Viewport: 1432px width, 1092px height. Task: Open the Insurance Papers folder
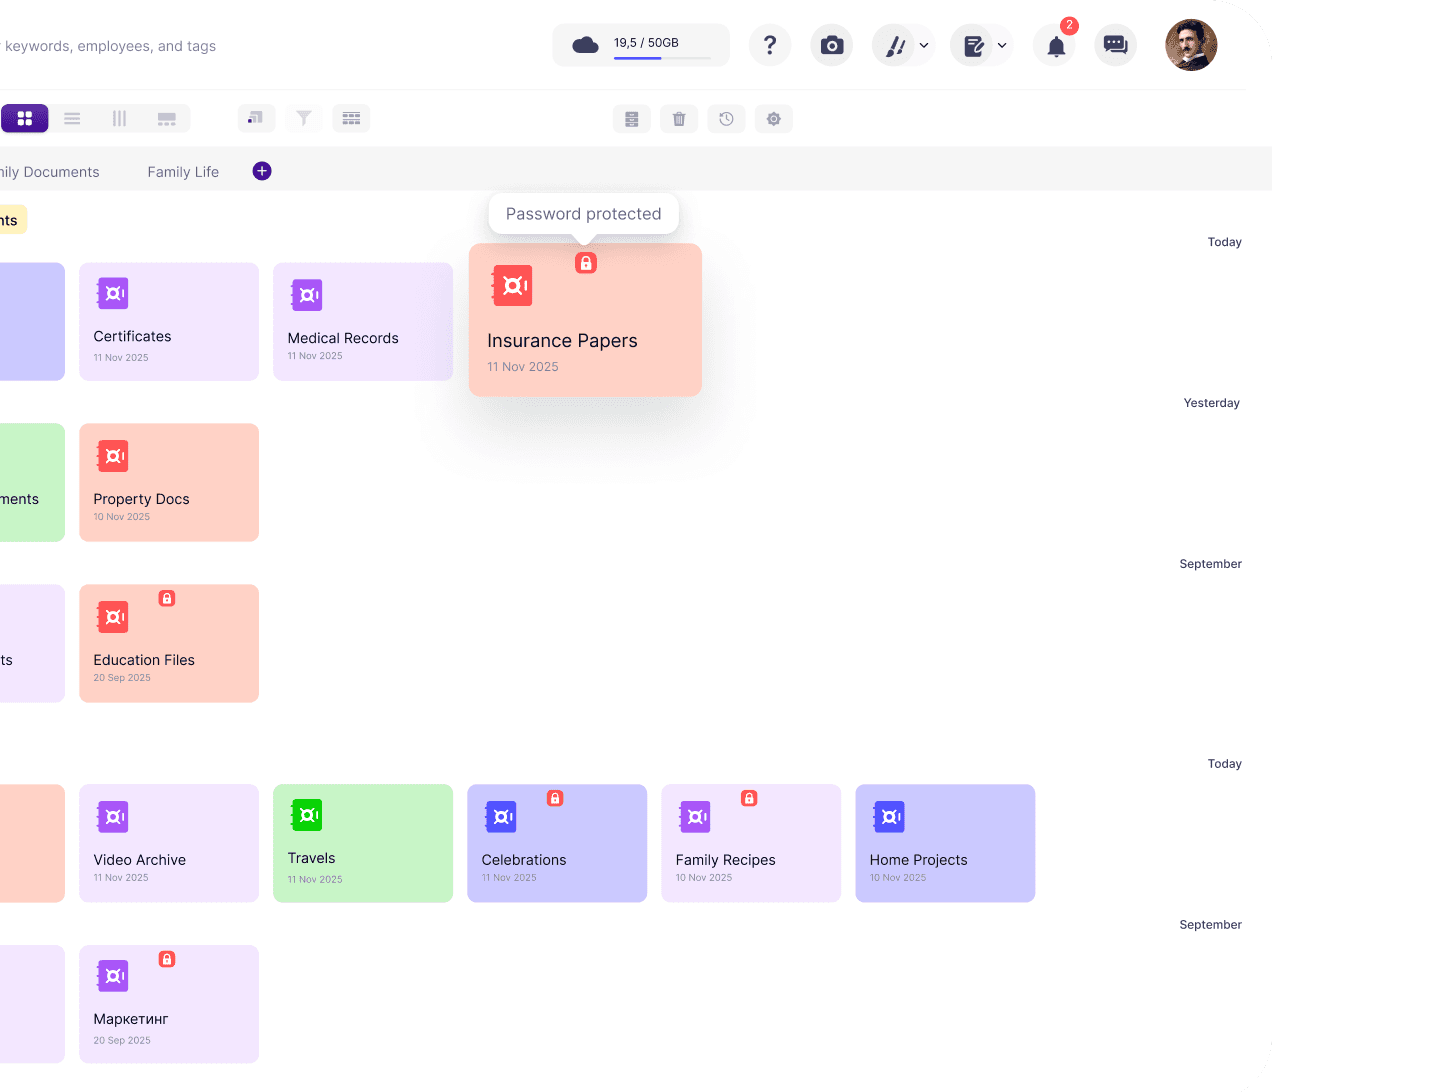pyautogui.click(x=585, y=320)
